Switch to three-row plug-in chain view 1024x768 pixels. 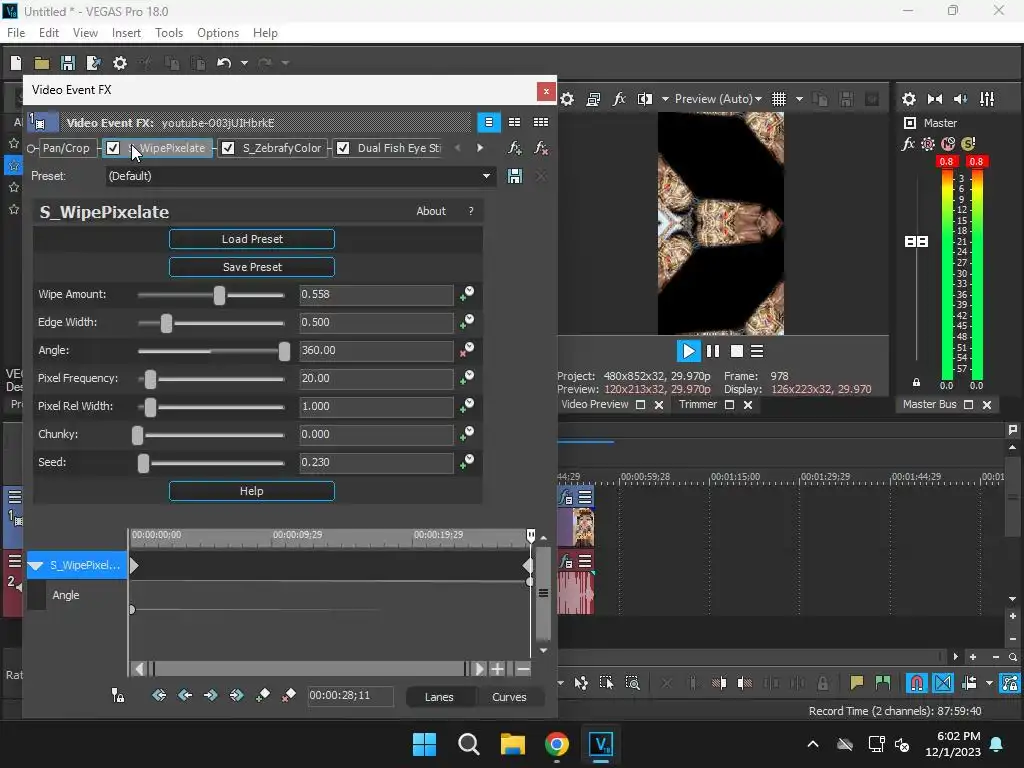coord(541,122)
